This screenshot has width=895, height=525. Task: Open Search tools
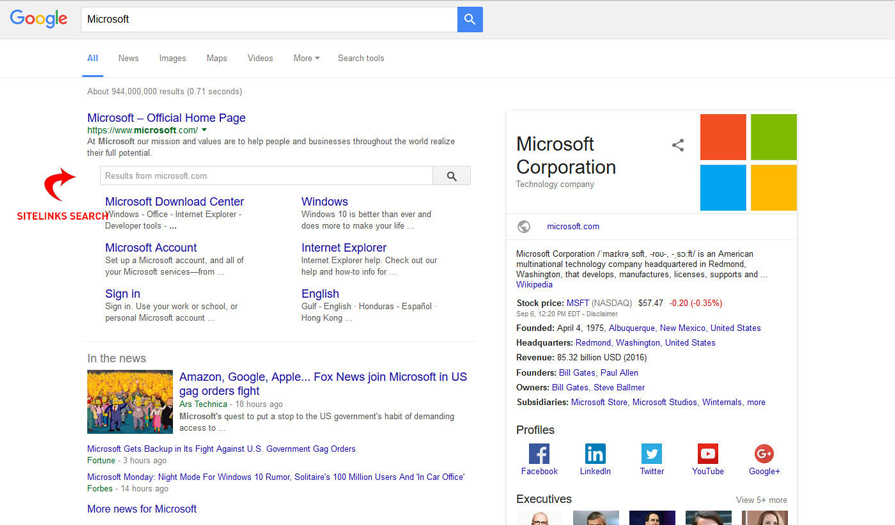pos(361,58)
